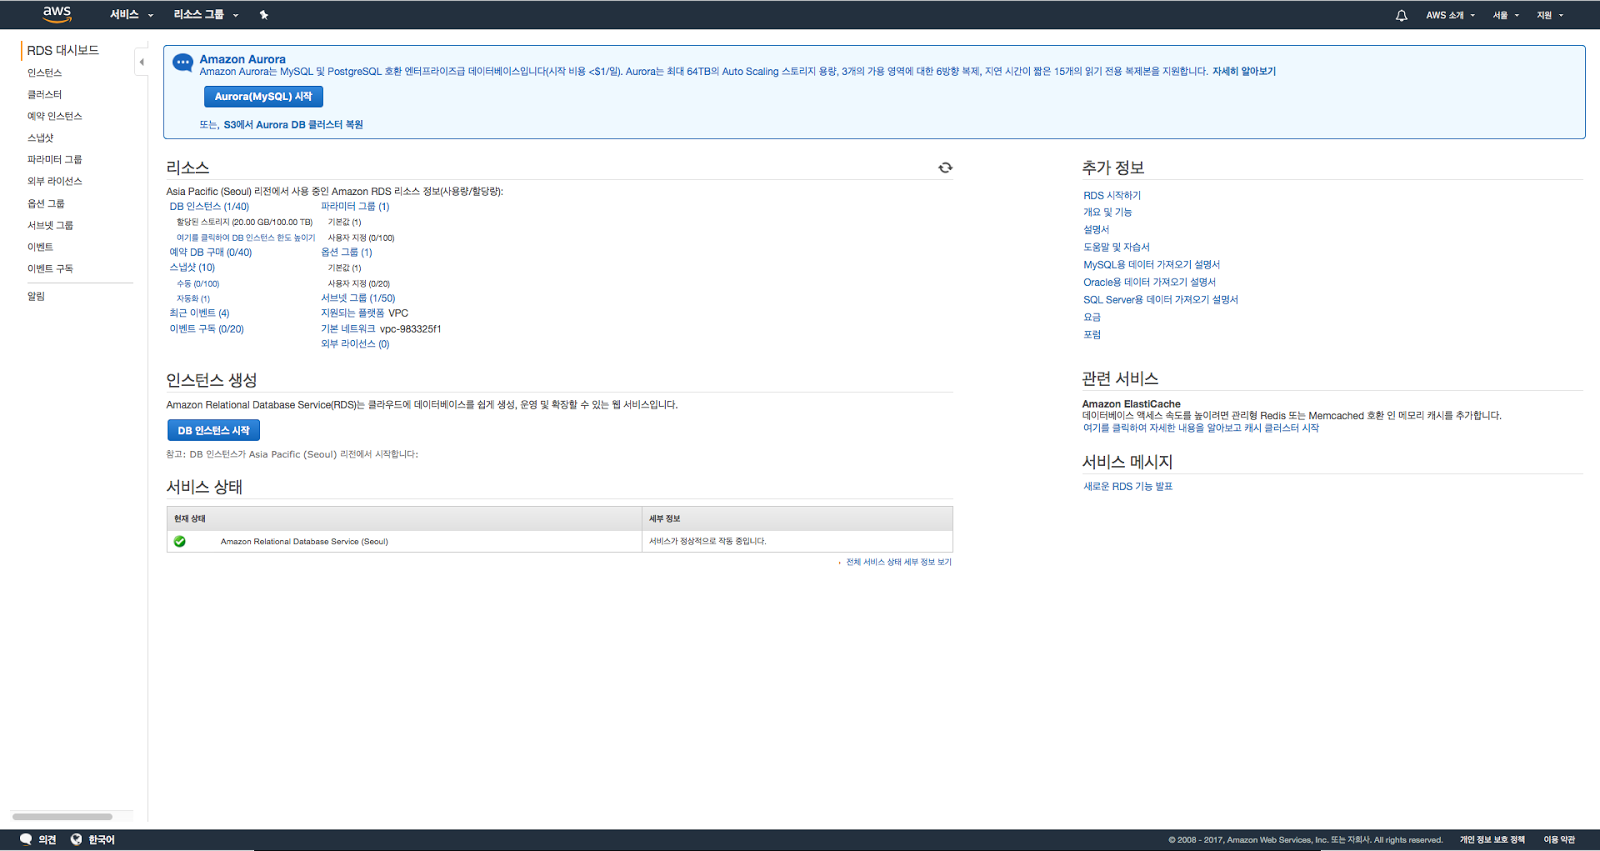The image size is (1600, 851).
Task: Open the AWS 소개 account dropdown
Action: pos(1450,15)
